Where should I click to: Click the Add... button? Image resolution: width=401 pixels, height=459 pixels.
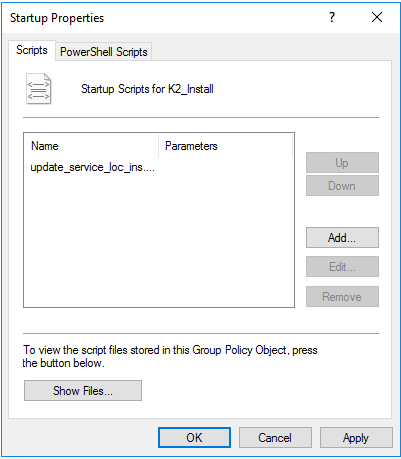342,238
